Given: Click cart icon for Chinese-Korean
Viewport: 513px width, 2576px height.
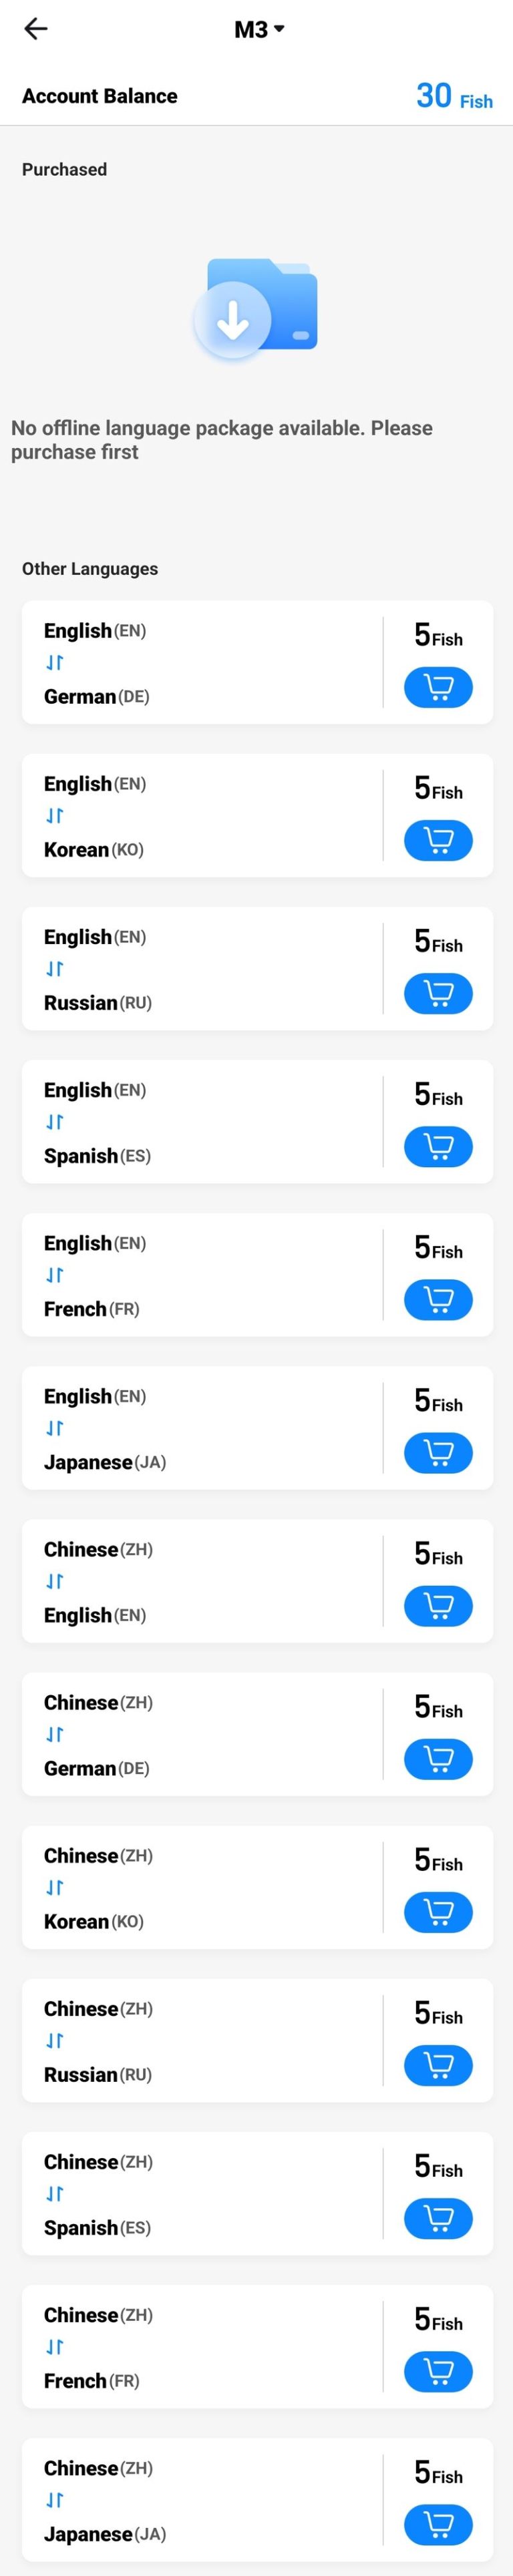Looking at the screenshot, I should click(438, 1911).
